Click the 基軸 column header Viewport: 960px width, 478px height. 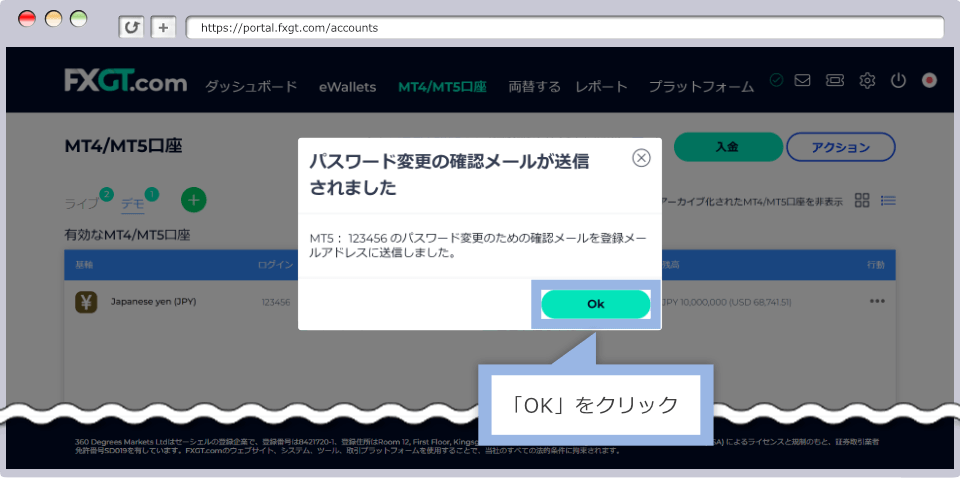point(84,265)
